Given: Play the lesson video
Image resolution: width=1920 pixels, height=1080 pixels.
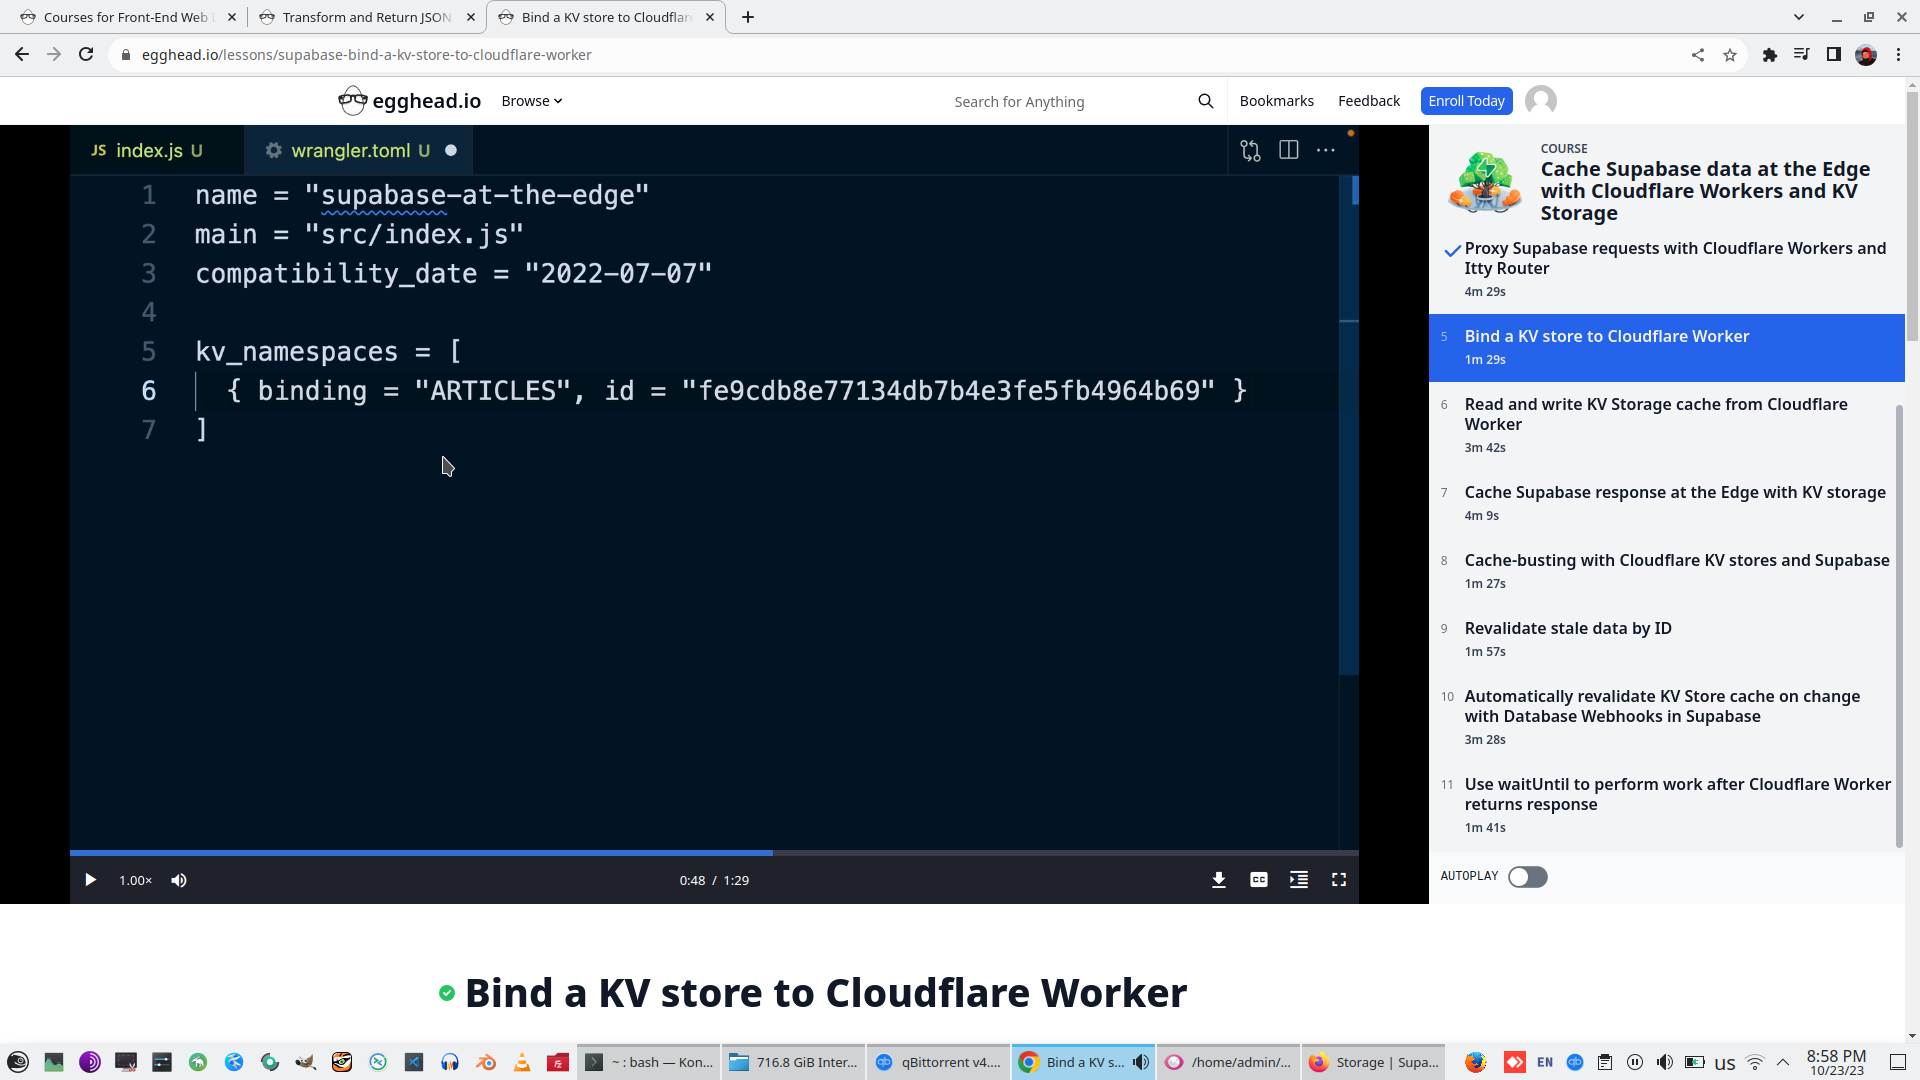Looking at the screenshot, I should (90, 880).
